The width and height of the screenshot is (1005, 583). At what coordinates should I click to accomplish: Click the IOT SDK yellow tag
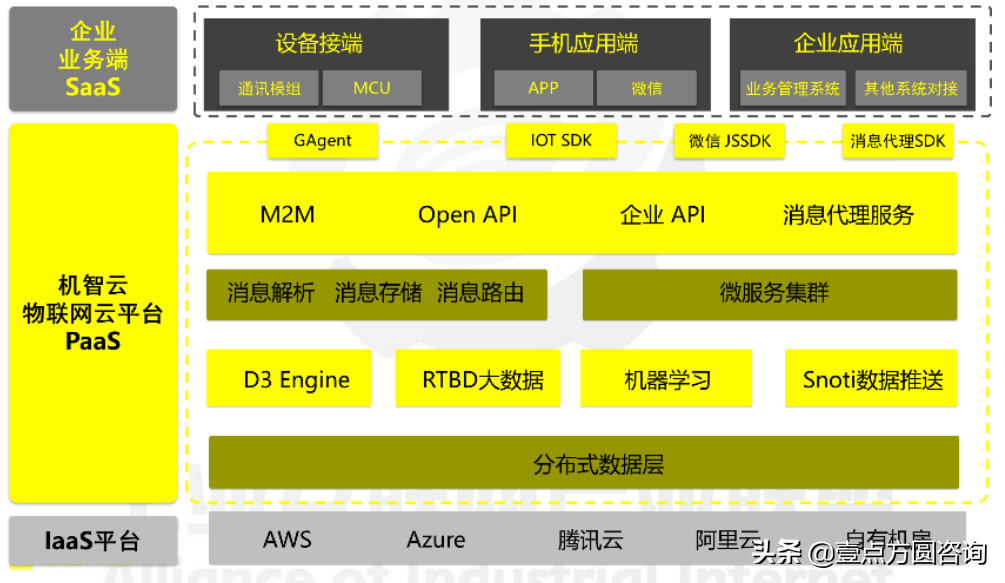click(x=561, y=141)
